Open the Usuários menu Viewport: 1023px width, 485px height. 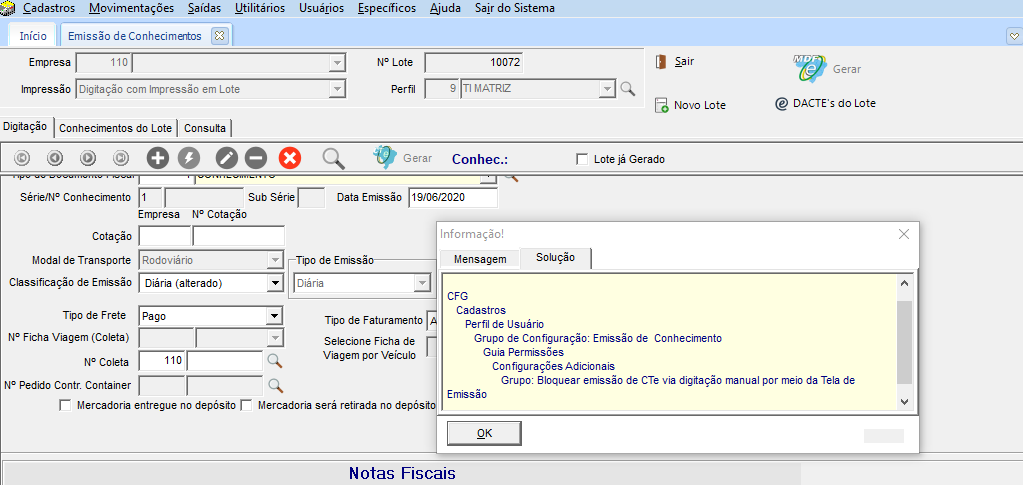click(322, 8)
